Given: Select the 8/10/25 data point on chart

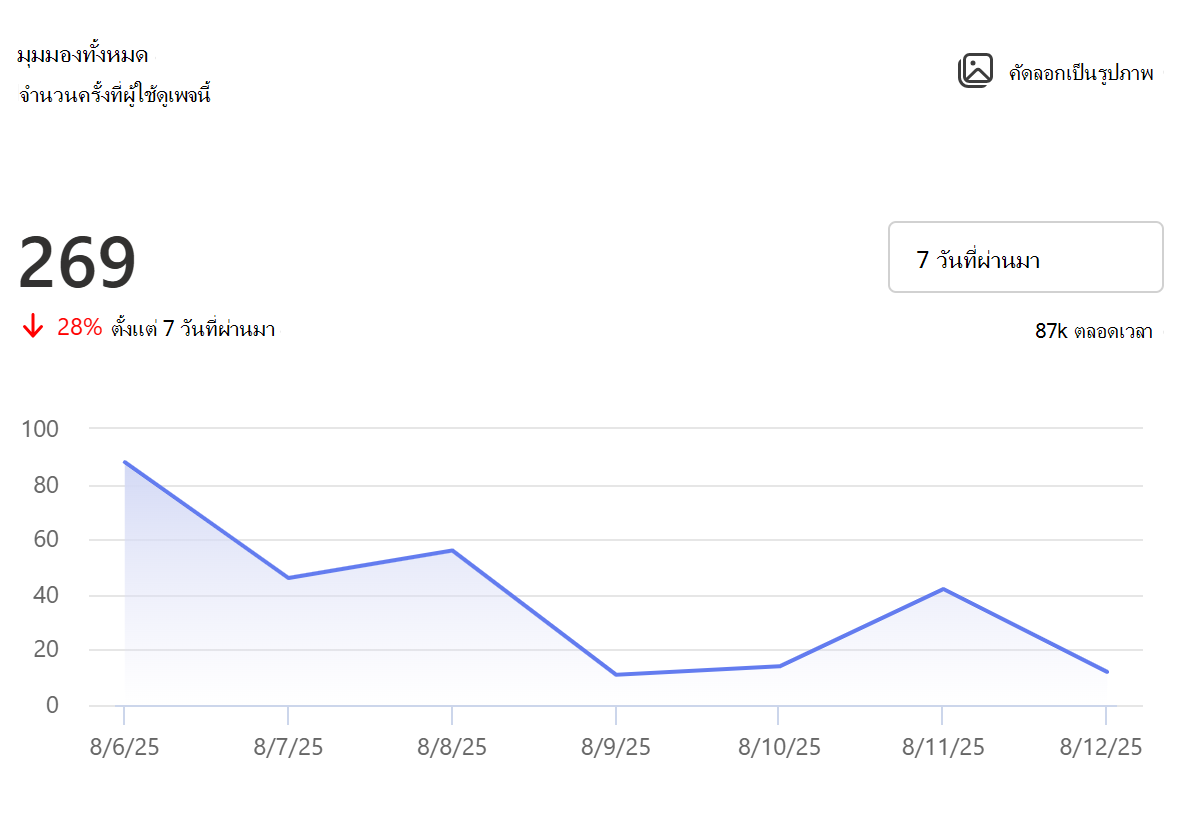Looking at the screenshot, I should tap(779, 666).
